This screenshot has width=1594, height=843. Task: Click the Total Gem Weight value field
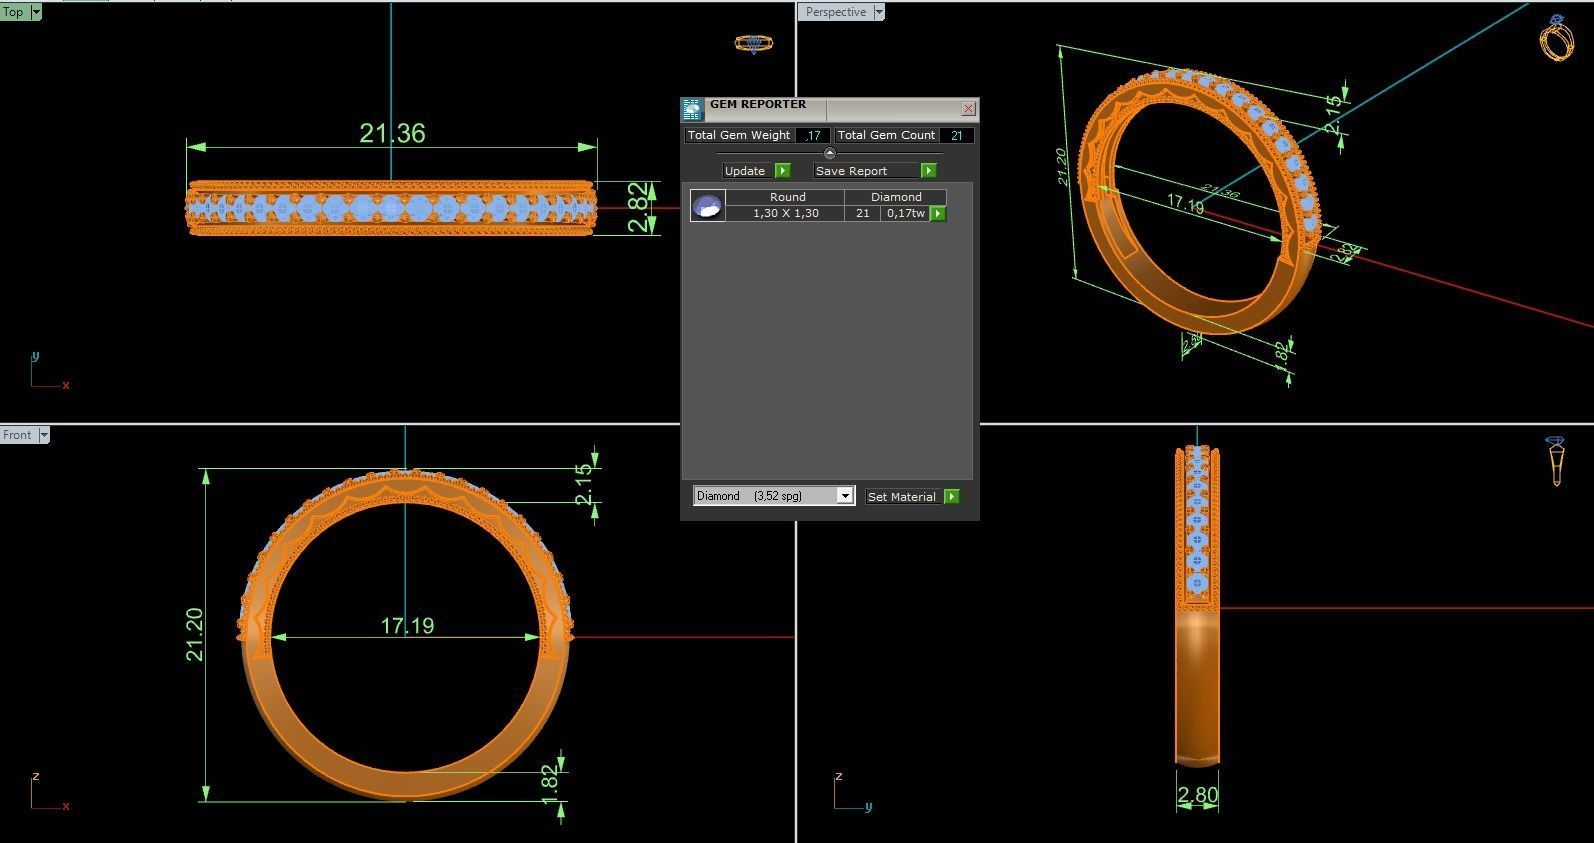point(814,135)
